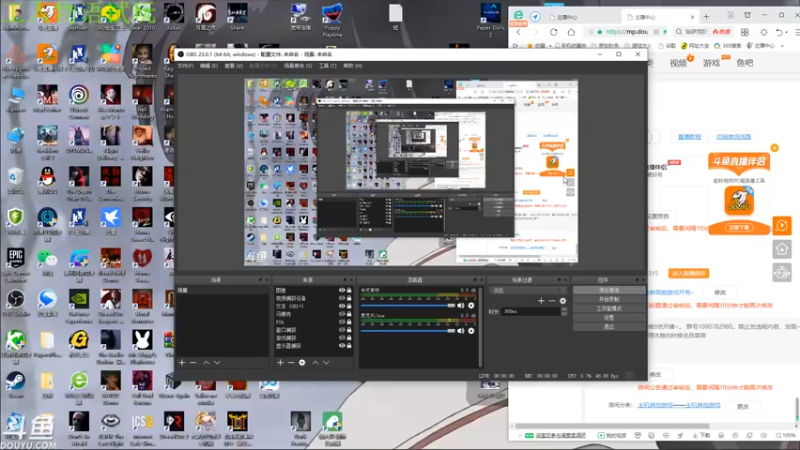Screen dimensions: 800x450
Task: Move the scene down in the Scenes panel
Action: tap(217, 362)
